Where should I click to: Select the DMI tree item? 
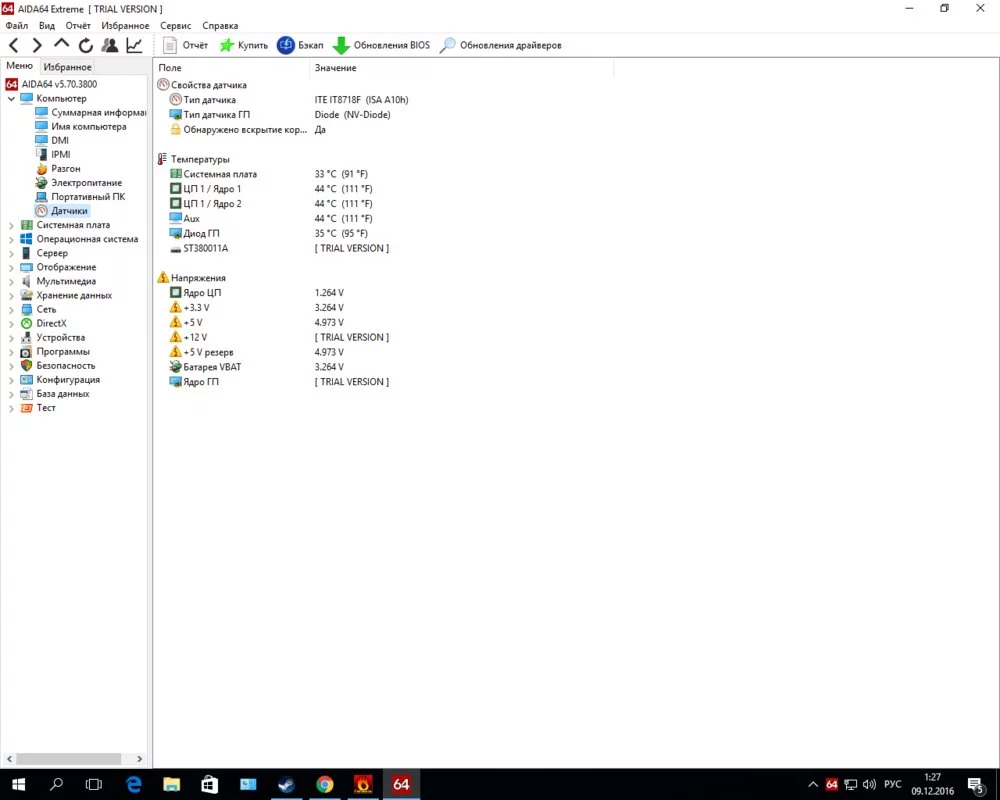(52, 140)
